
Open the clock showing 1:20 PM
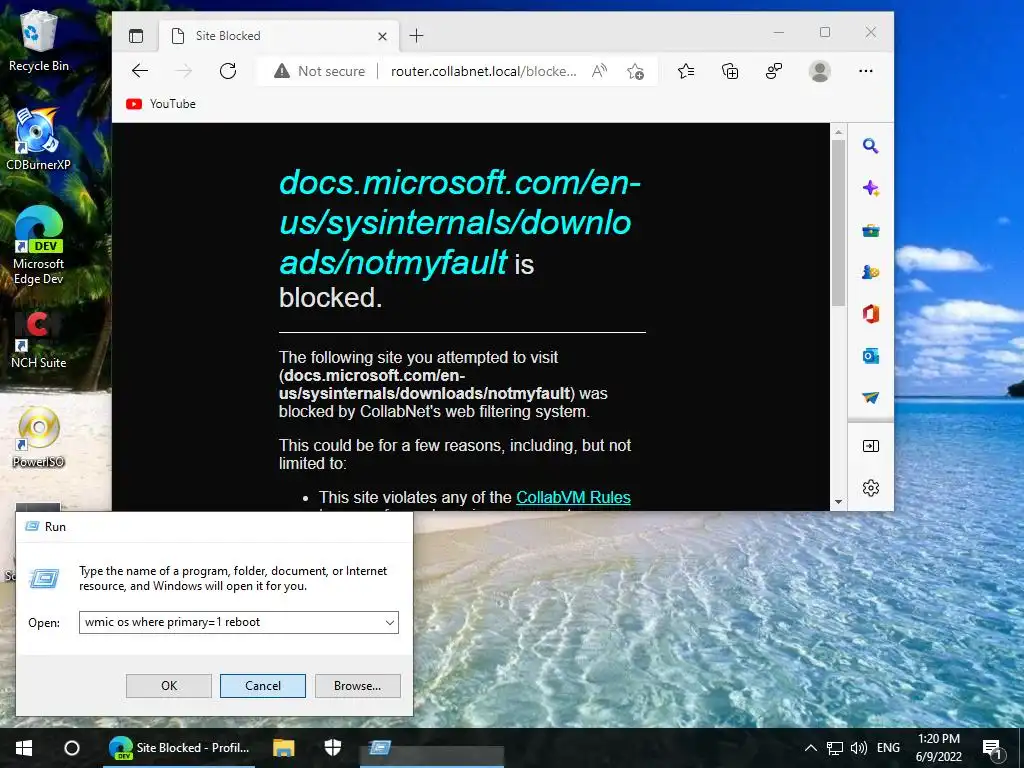pos(938,748)
